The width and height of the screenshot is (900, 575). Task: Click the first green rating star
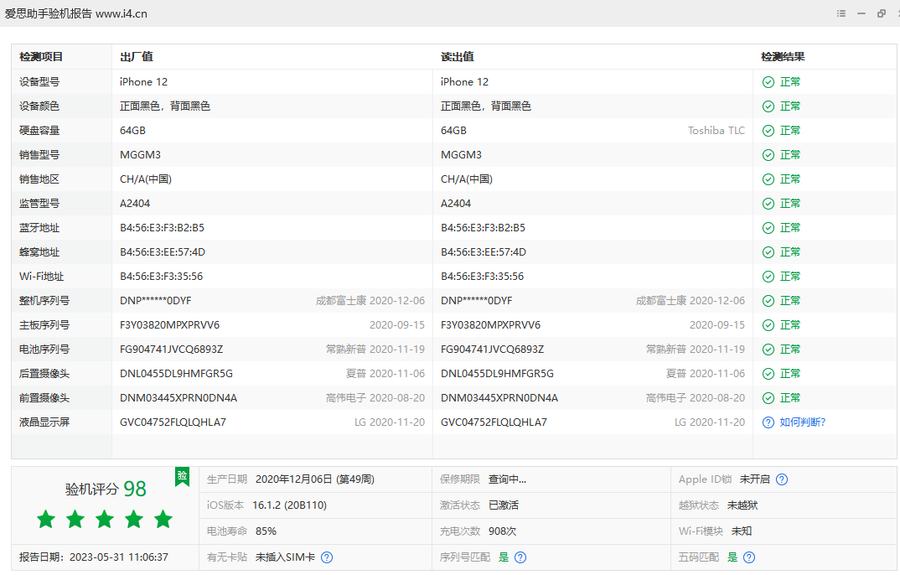coord(46,519)
